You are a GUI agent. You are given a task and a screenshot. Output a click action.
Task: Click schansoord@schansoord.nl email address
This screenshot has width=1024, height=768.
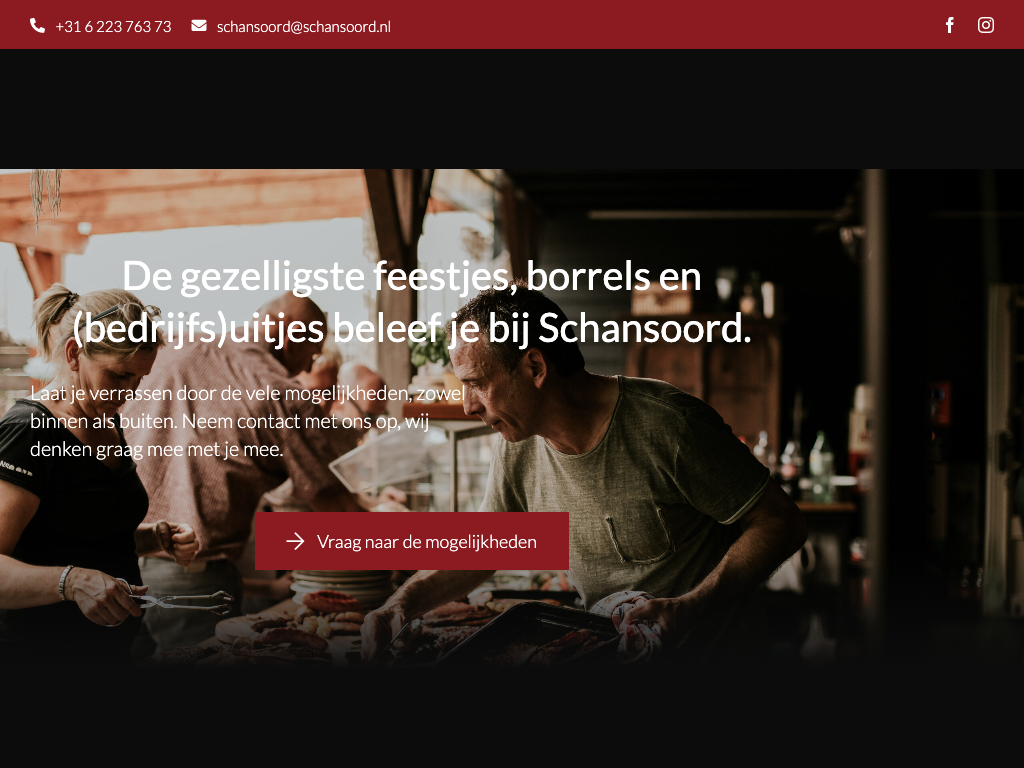(304, 27)
